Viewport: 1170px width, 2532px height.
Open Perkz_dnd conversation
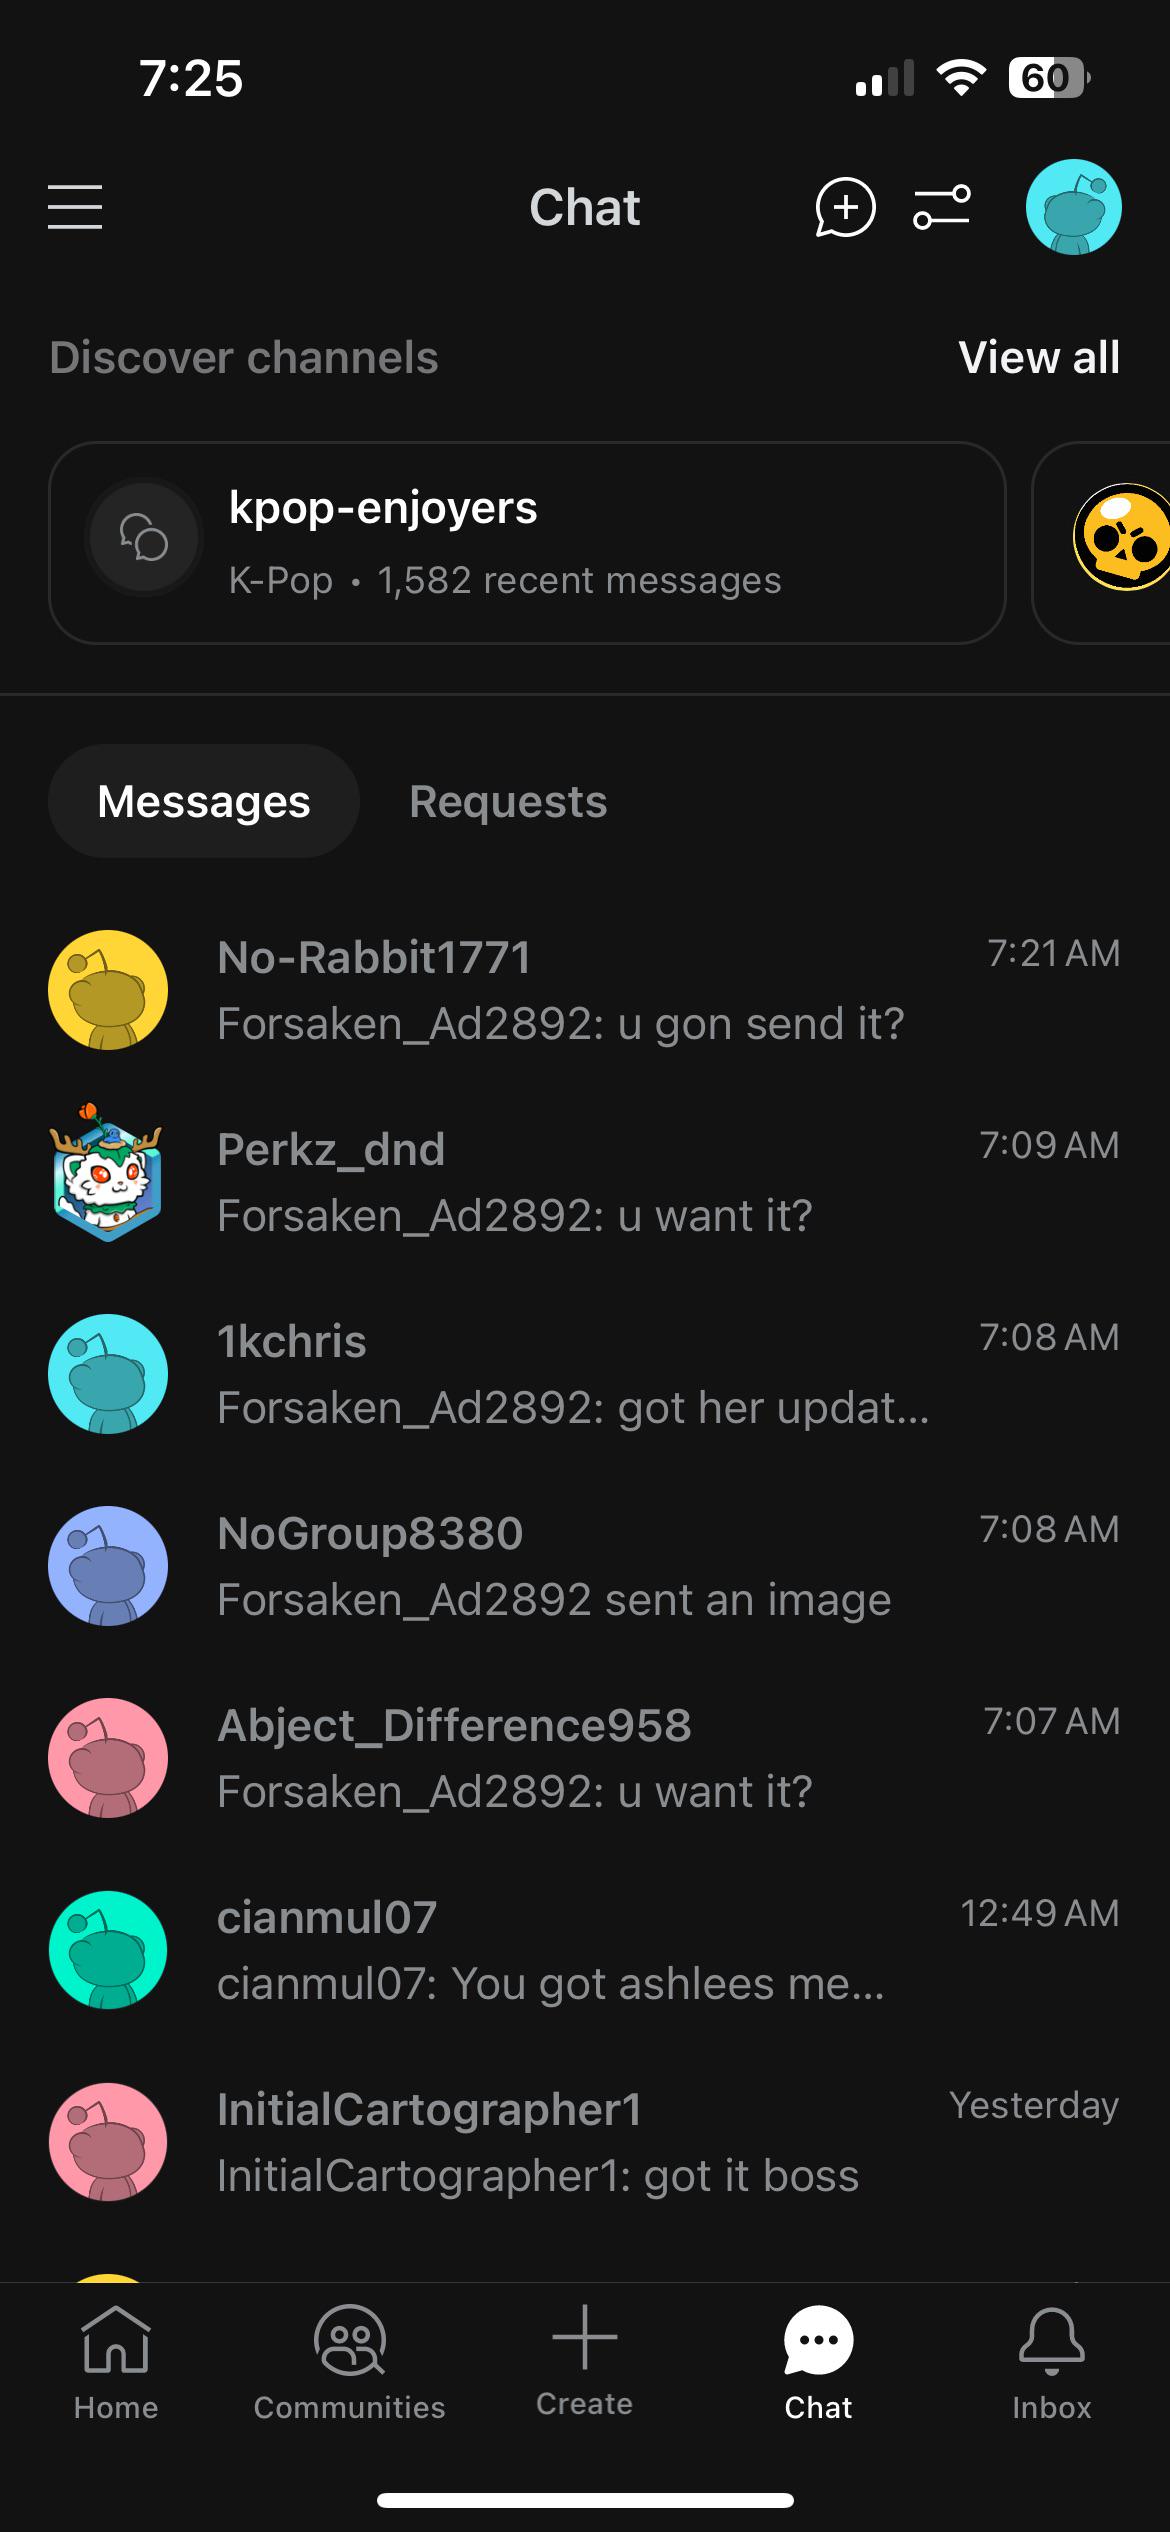click(585, 1182)
